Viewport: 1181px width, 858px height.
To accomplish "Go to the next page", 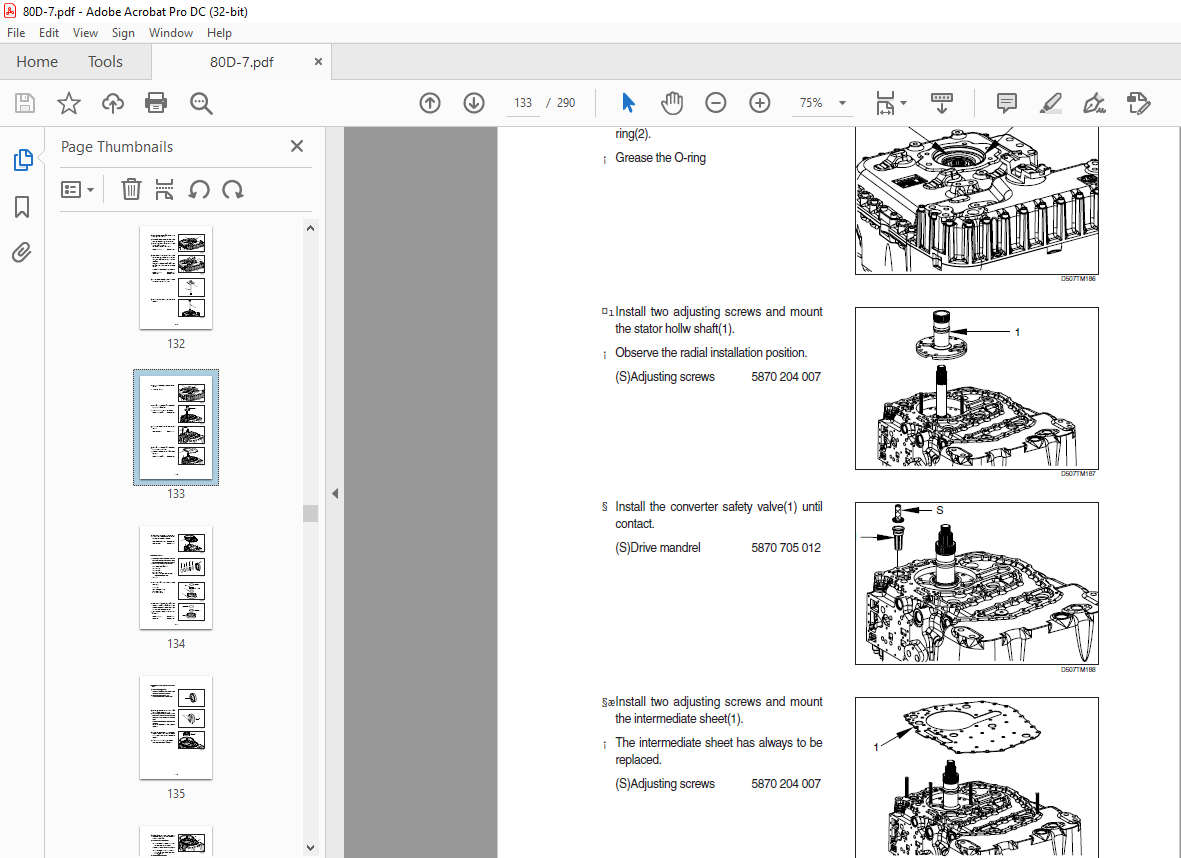I will 474,103.
